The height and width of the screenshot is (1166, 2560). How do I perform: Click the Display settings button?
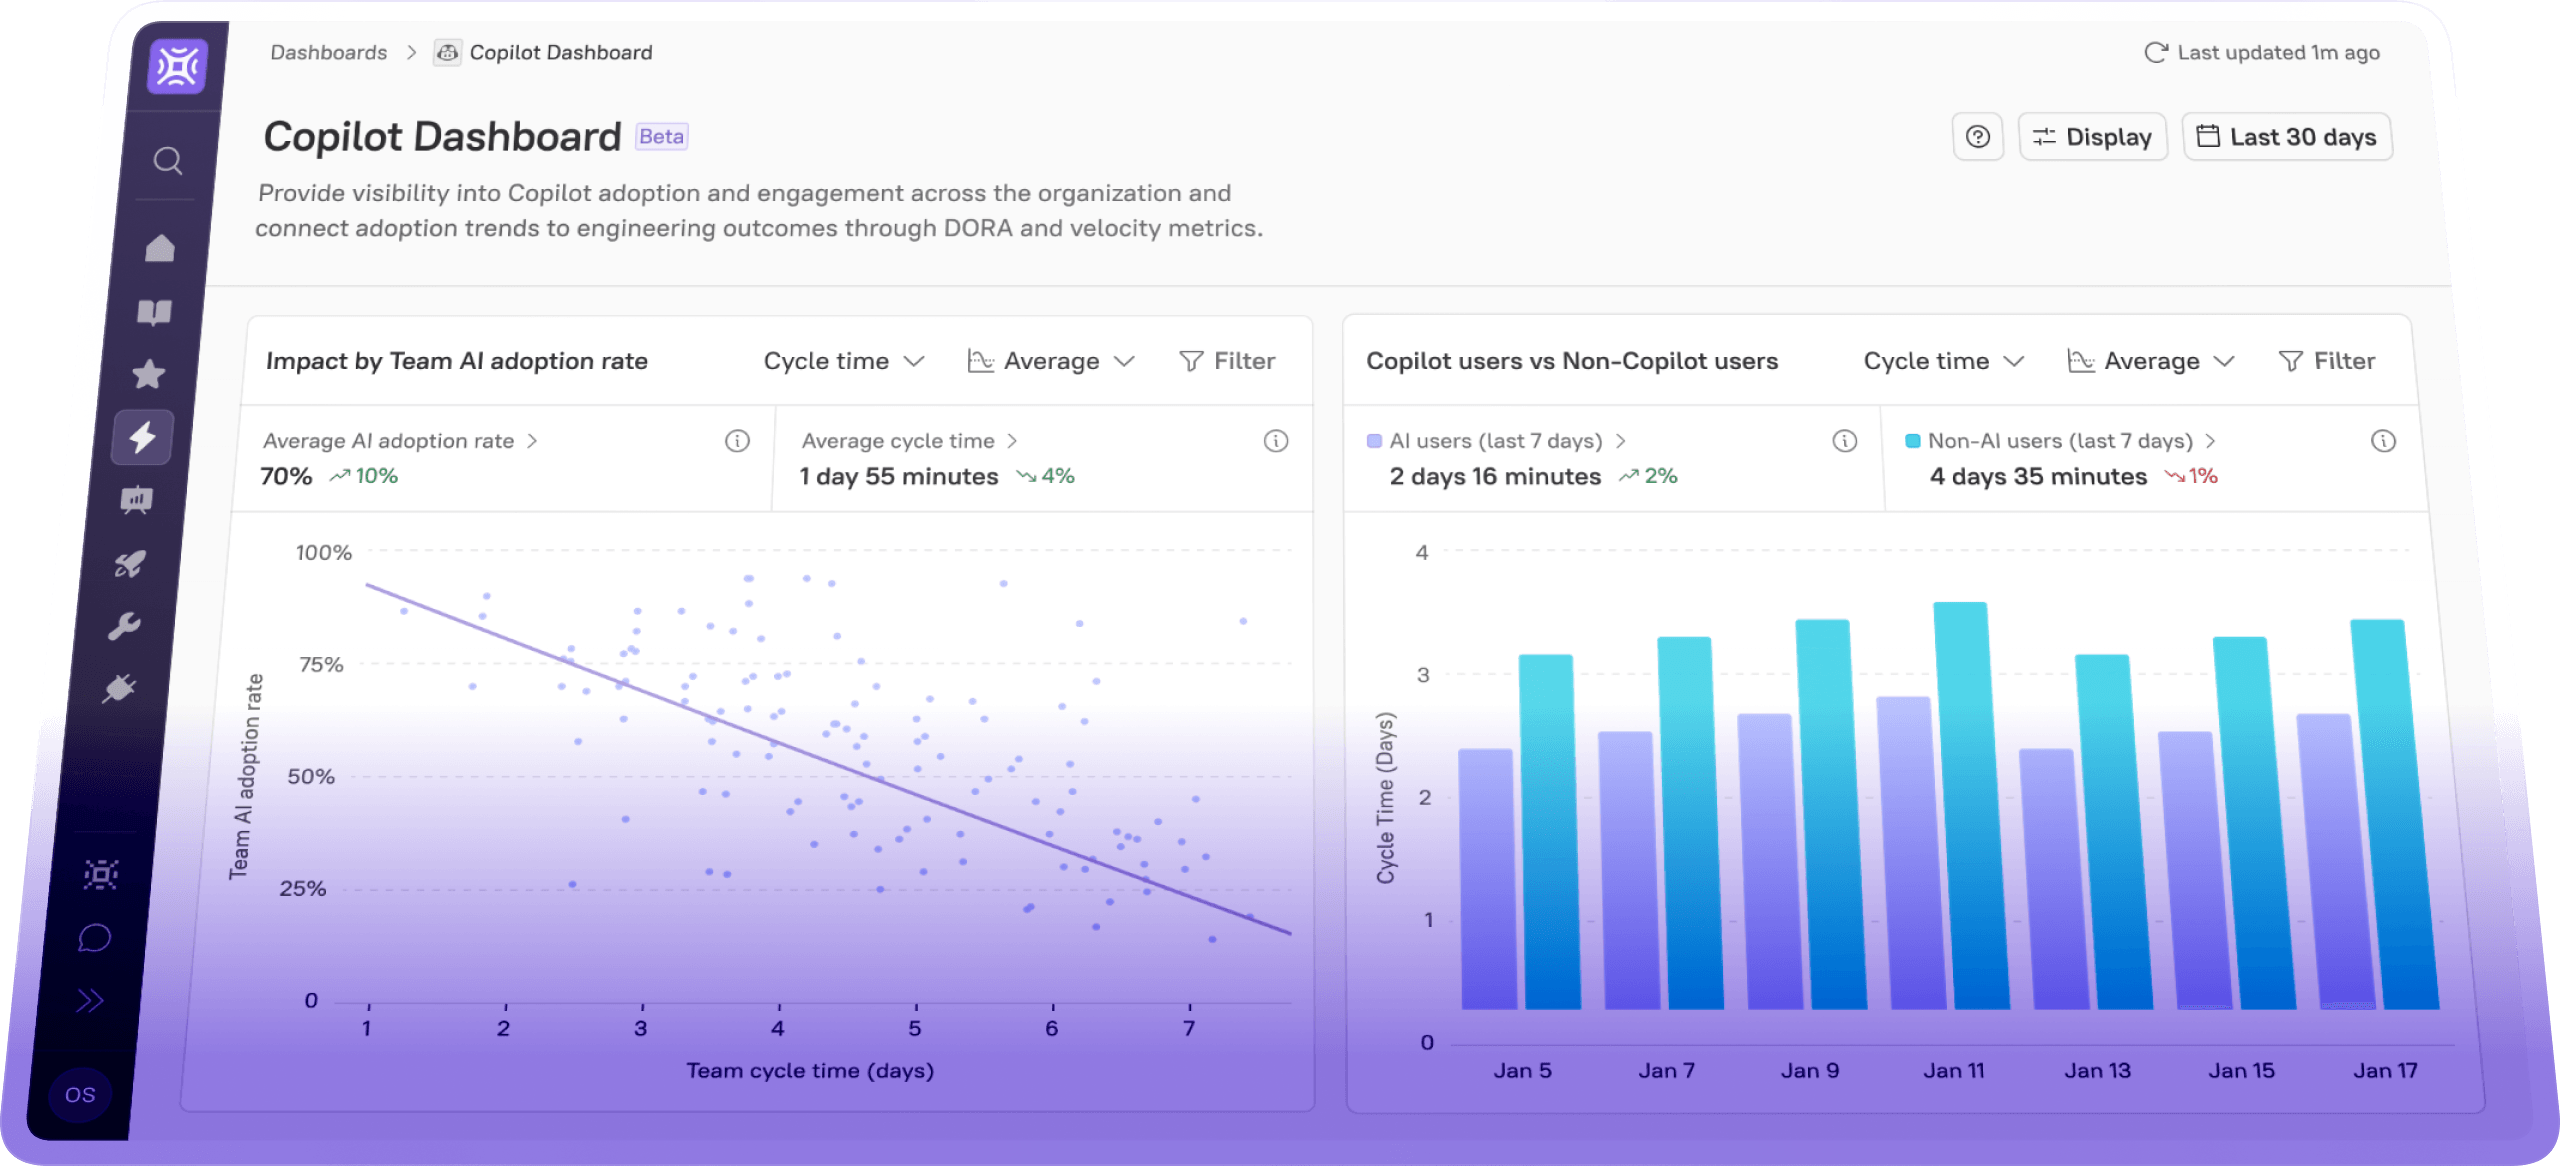[x=2092, y=137]
